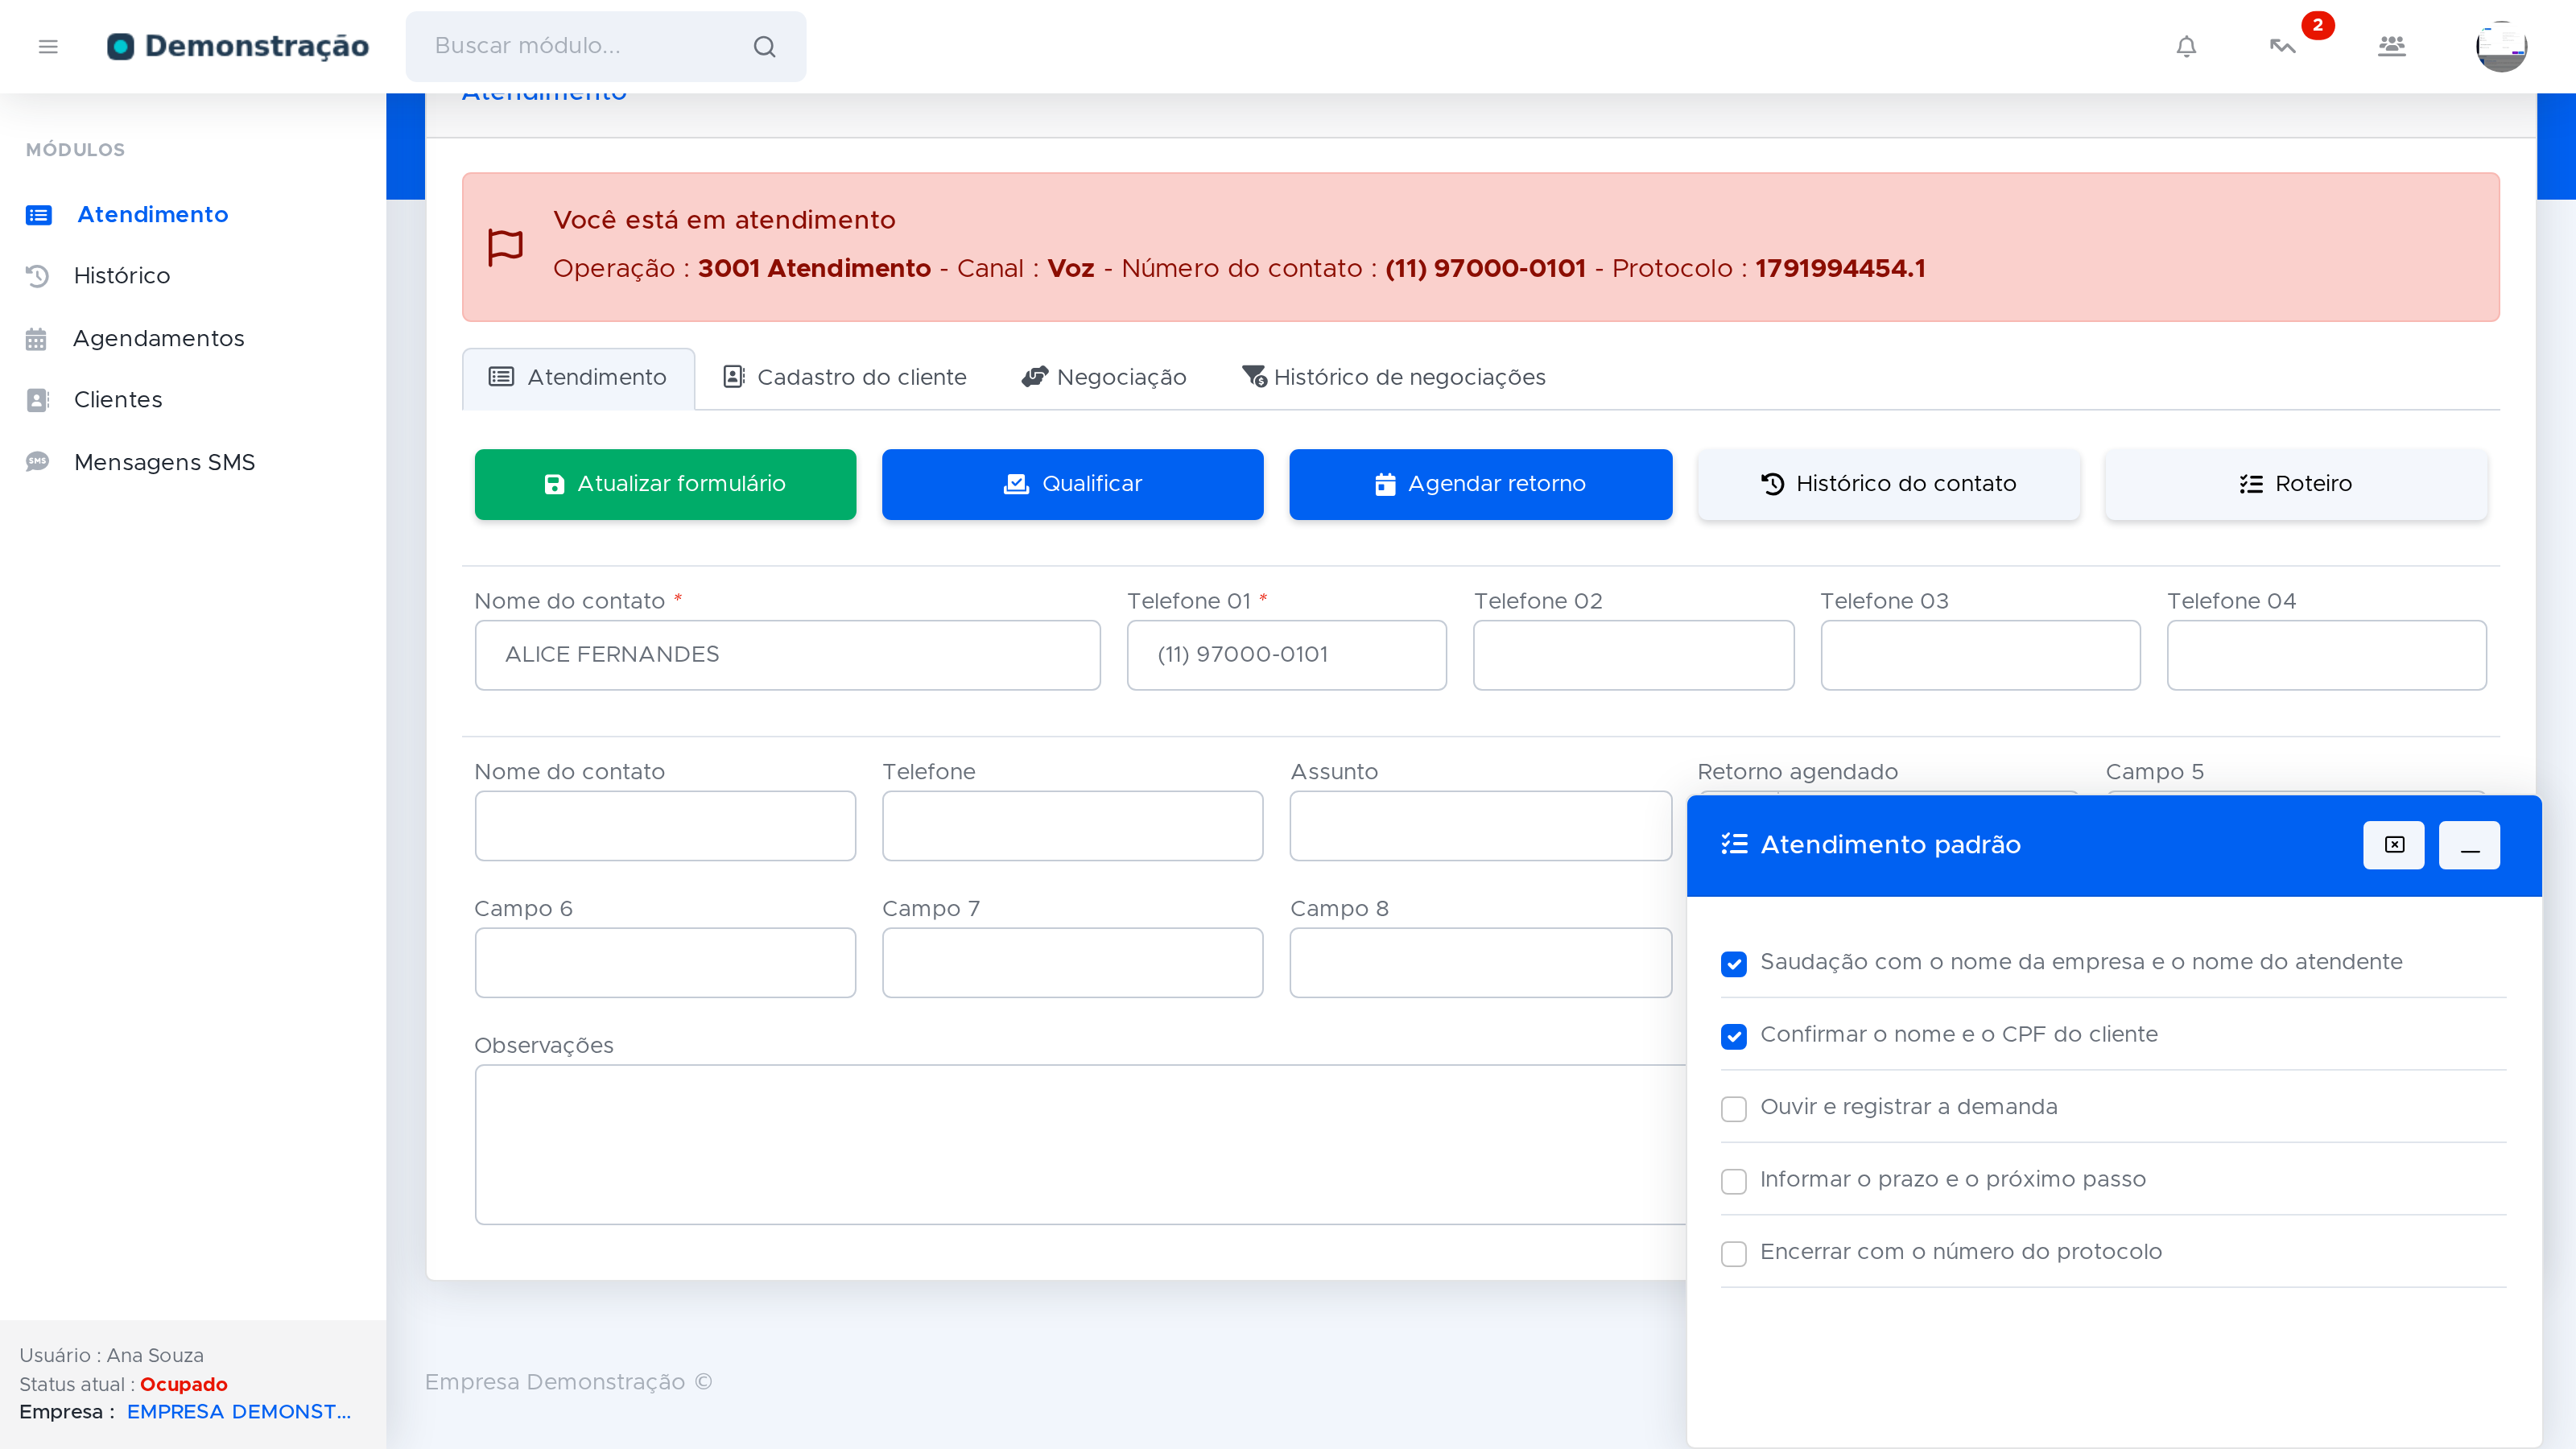The width and height of the screenshot is (2576, 1449).
Task: Open the users group icon
Action: coord(2391,47)
